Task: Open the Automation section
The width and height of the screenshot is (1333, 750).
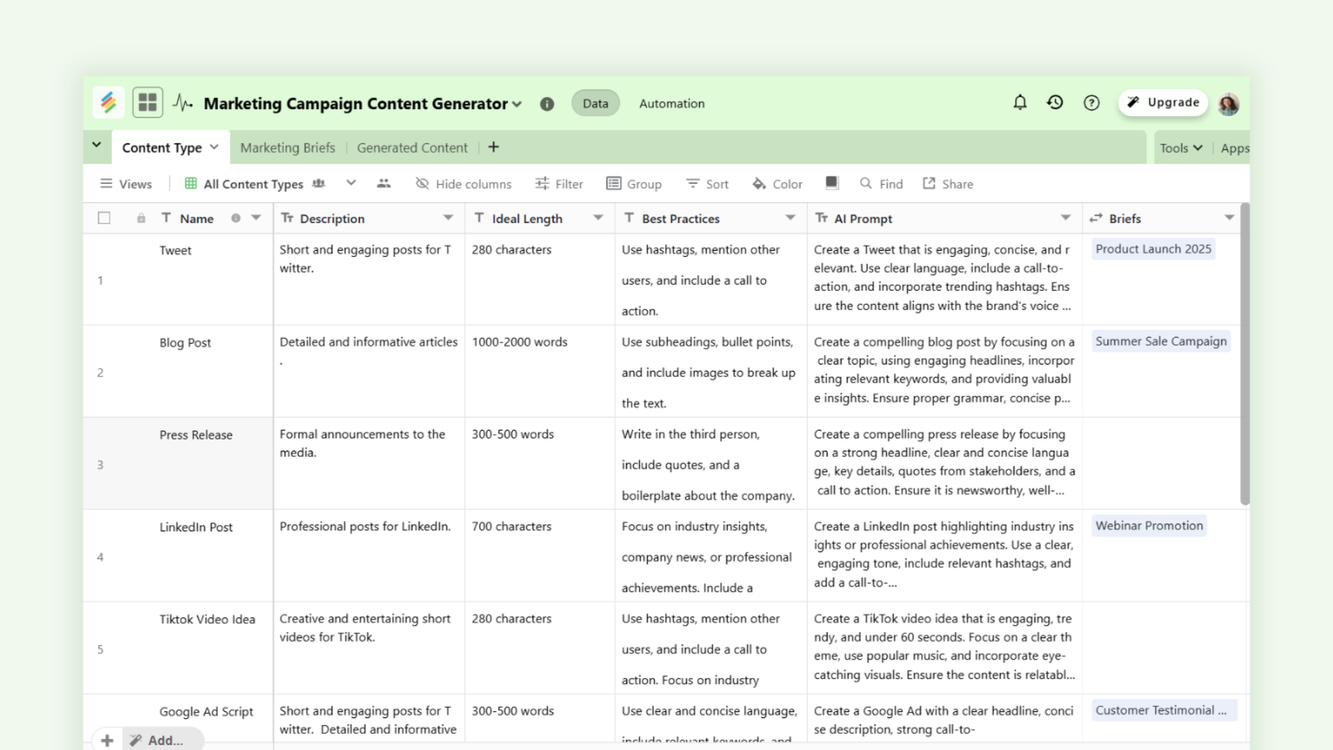Action: [x=671, y=103]
